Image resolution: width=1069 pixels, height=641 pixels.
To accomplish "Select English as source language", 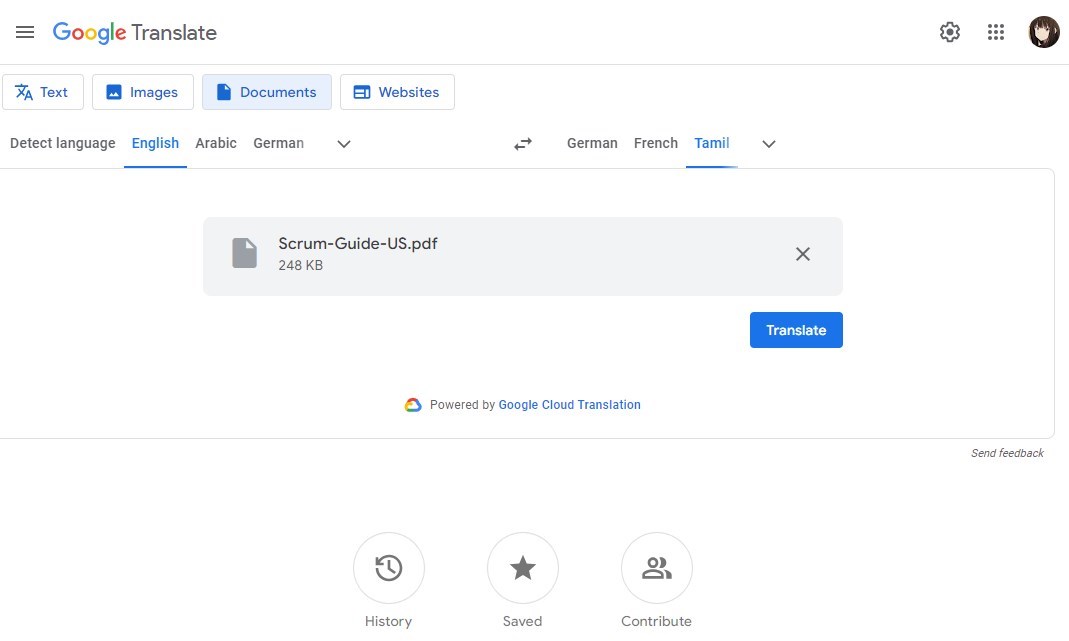I will tap(155, 143).
